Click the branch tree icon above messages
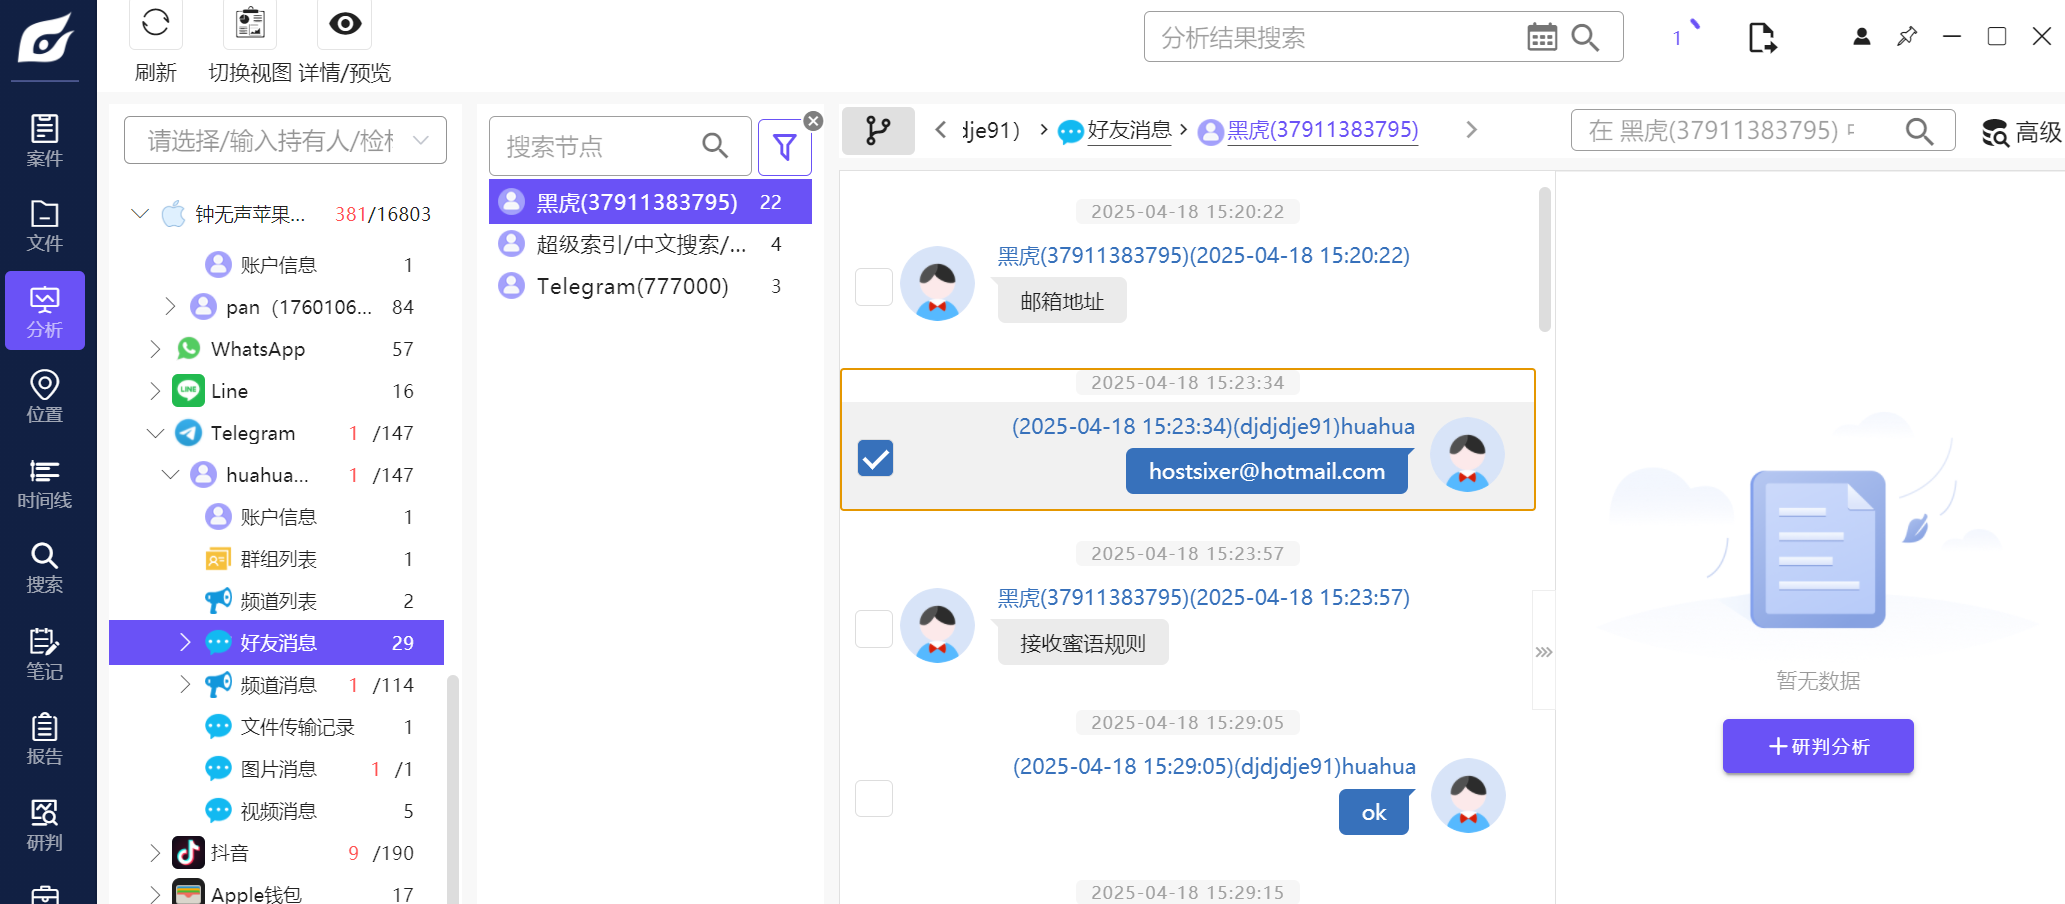Image resolution: width=2065 pixels, height=904 pixels. [x=877, y=131]
